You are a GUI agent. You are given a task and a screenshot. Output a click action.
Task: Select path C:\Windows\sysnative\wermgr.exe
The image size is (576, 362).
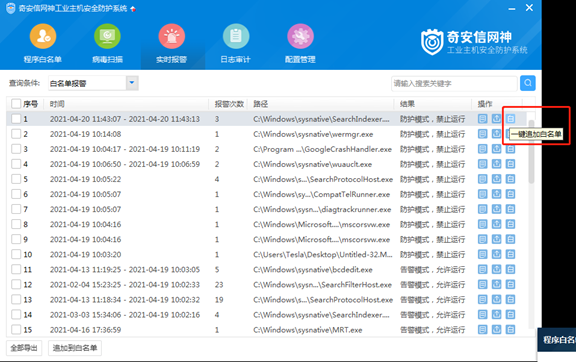313,134
